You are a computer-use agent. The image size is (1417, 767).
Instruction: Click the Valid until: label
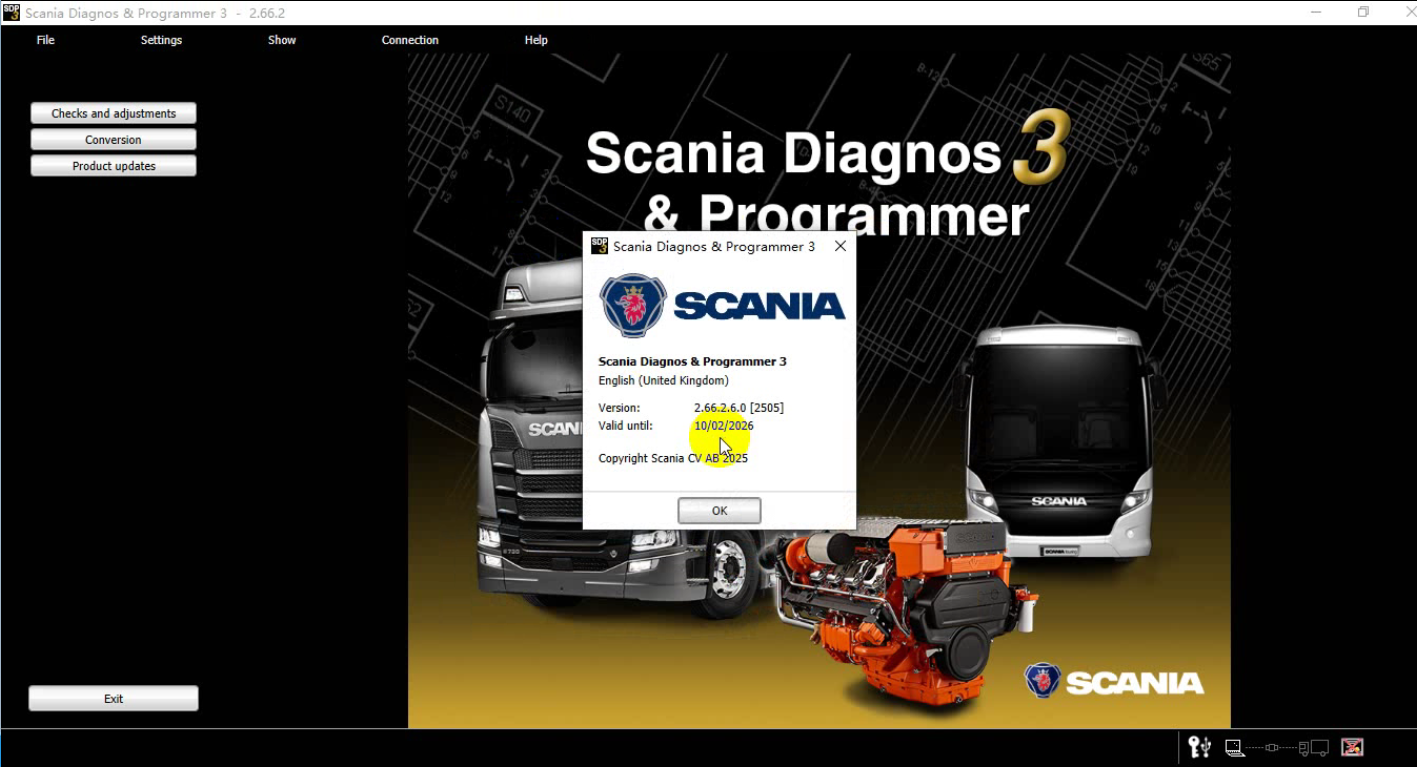[x=625, y=426]
